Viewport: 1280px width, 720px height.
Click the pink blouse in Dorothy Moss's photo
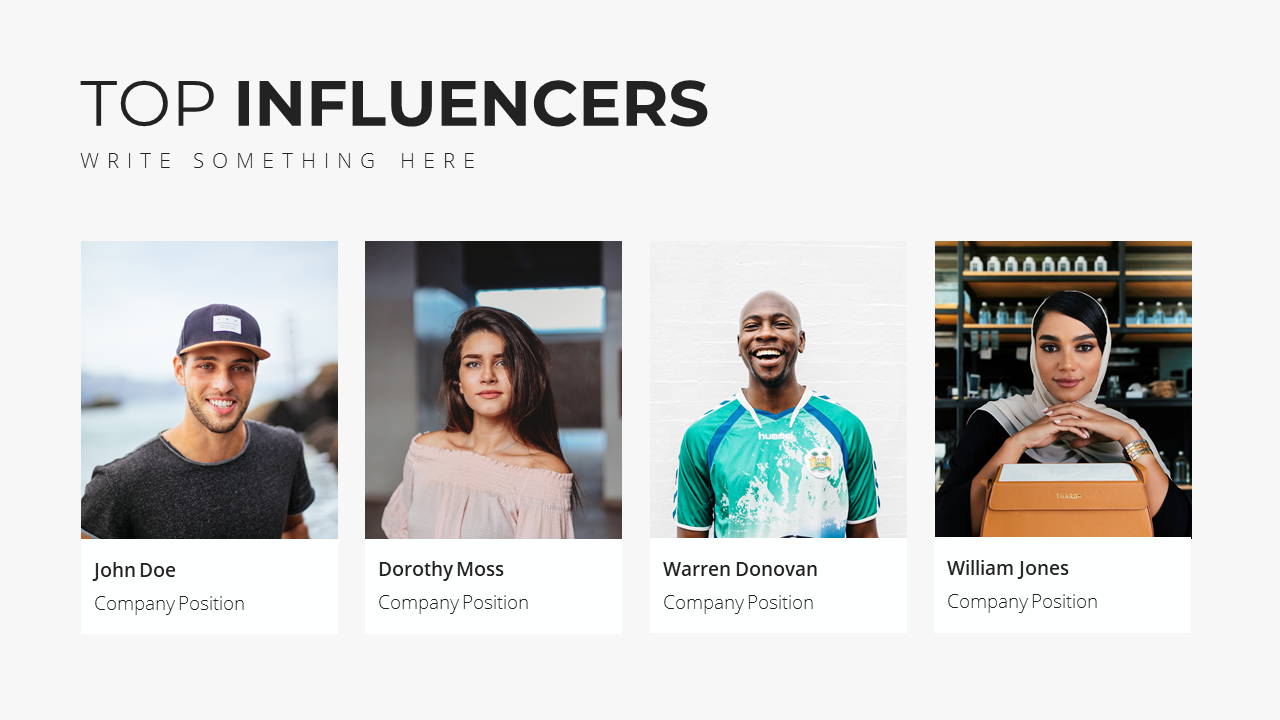click(480, 487)
